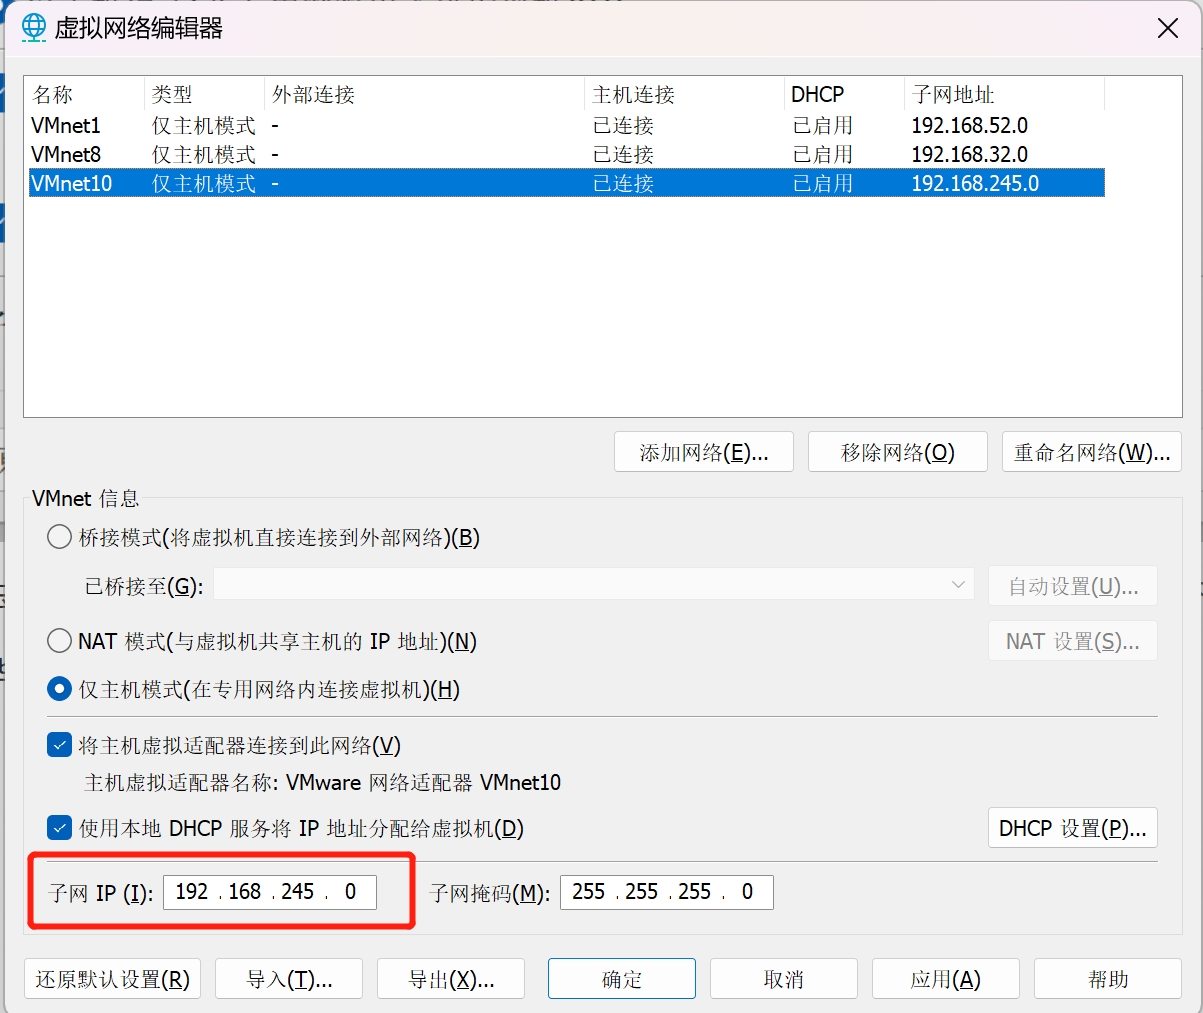The height and width of the screenshot is (1013, 1203).
Task: Enable 桥接模式 (bridged mode)
Action: pyautogui.click(x=59, y=536)
